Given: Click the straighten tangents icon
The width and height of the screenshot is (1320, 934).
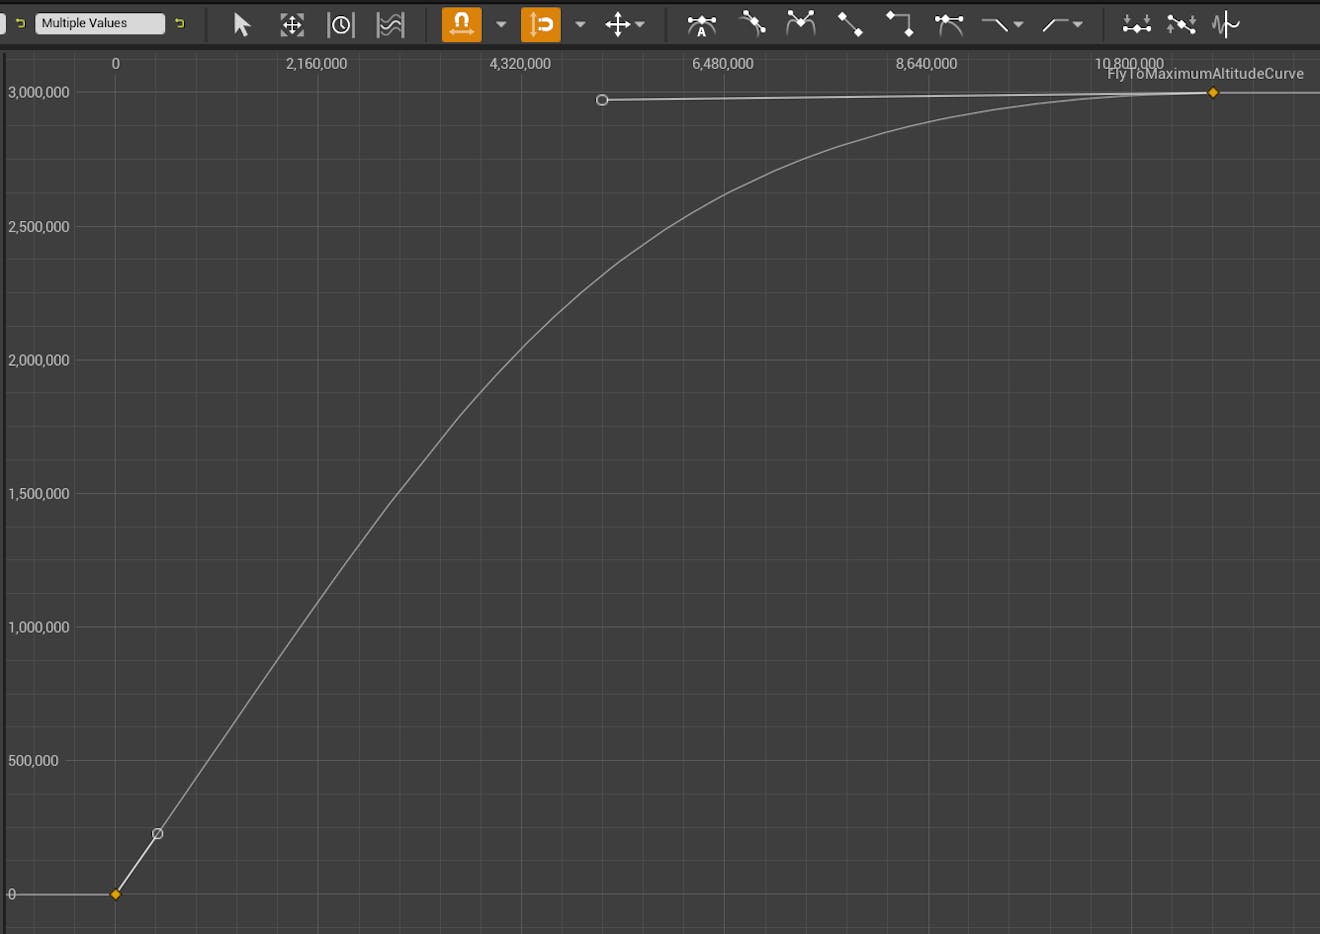Looking at the screenshot, I should tap(1181, 25).
